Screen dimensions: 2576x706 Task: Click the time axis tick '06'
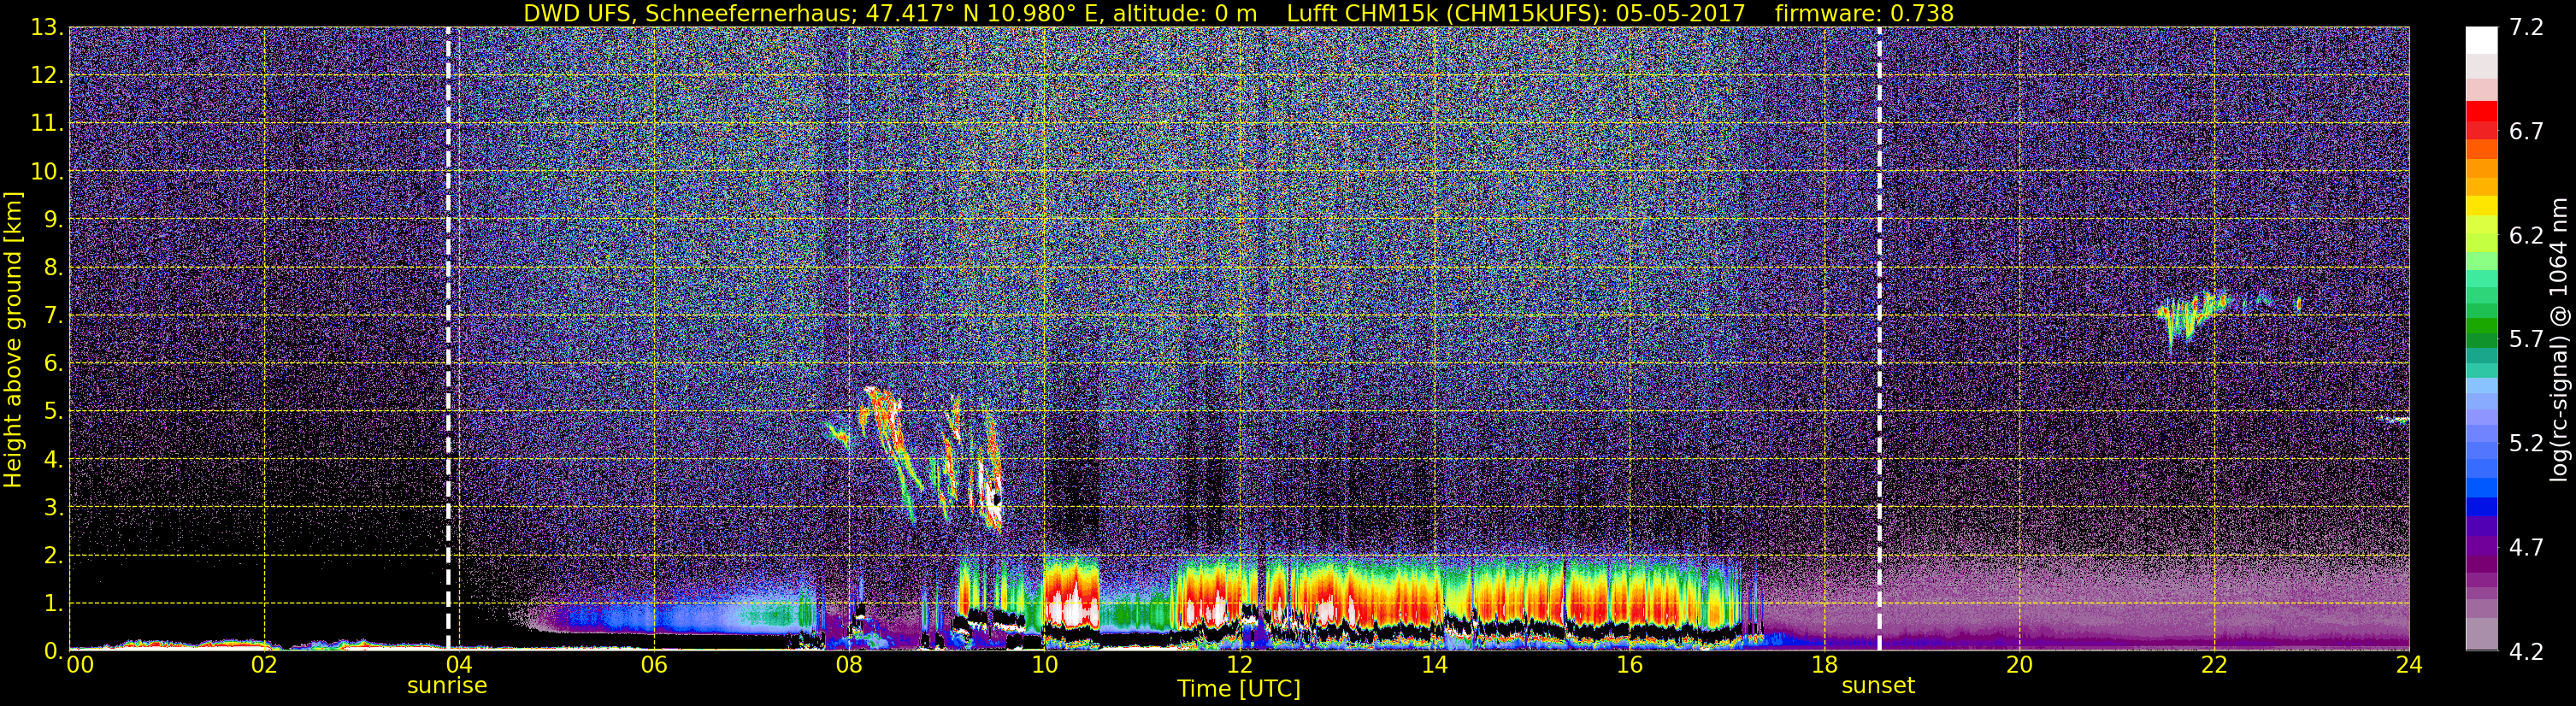click(654, 665)
